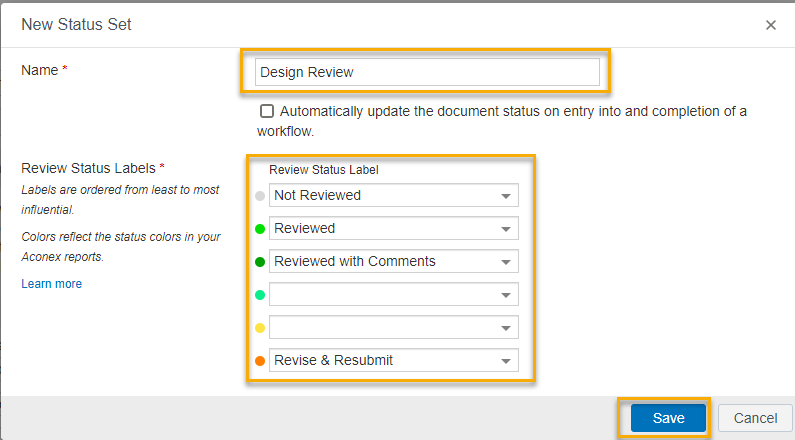Click the bright green Reviewed color dot
795x440 pixels.
click(x=260, y=229)
